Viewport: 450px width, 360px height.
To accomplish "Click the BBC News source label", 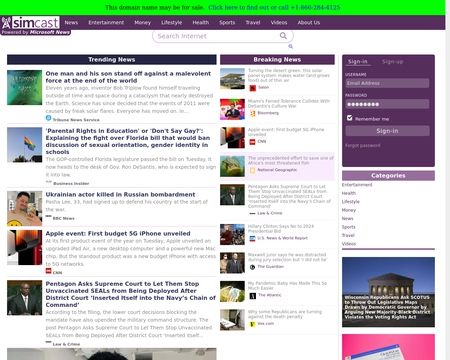I will point(64,218).
